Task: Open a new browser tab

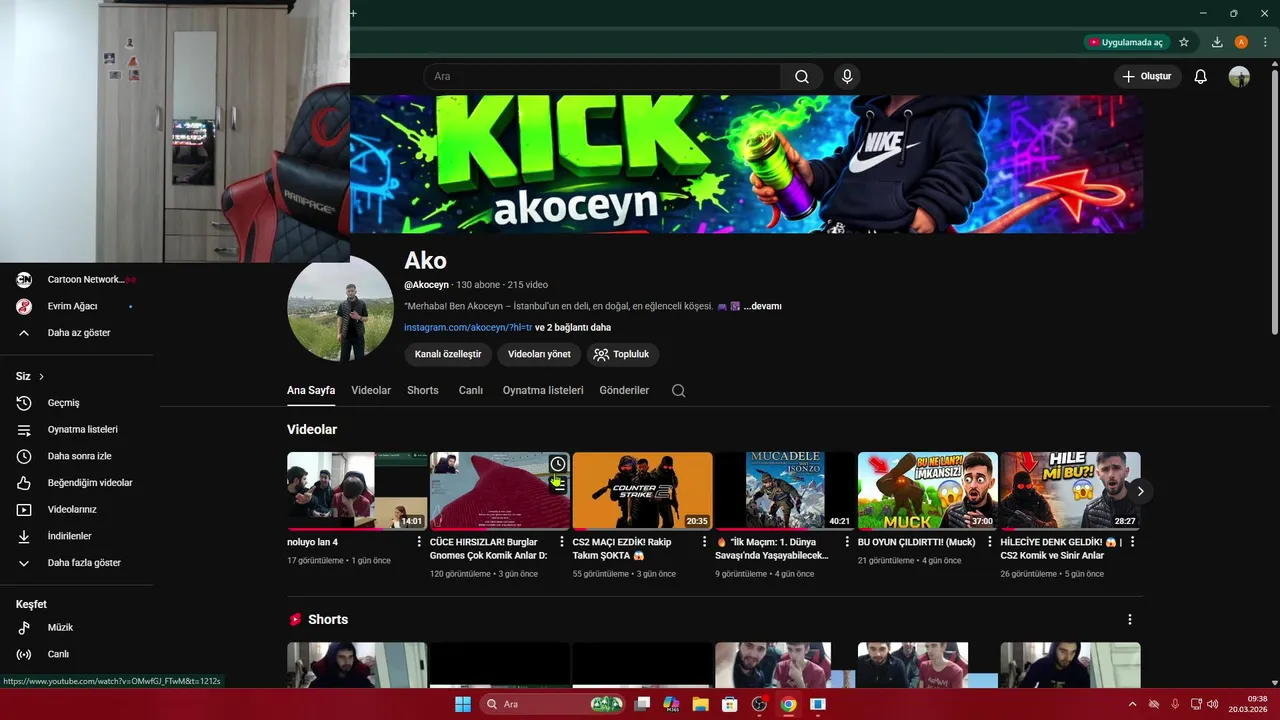Action: pyautogui.click(x=353, y=13)
